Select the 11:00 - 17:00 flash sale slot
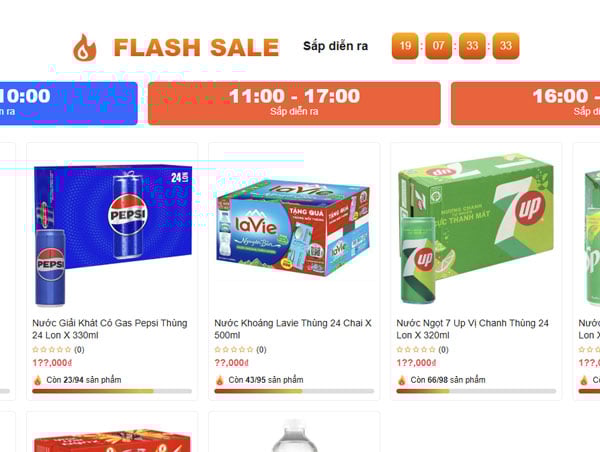Viewport: 600px width, 452px height. tap(294, 103)
